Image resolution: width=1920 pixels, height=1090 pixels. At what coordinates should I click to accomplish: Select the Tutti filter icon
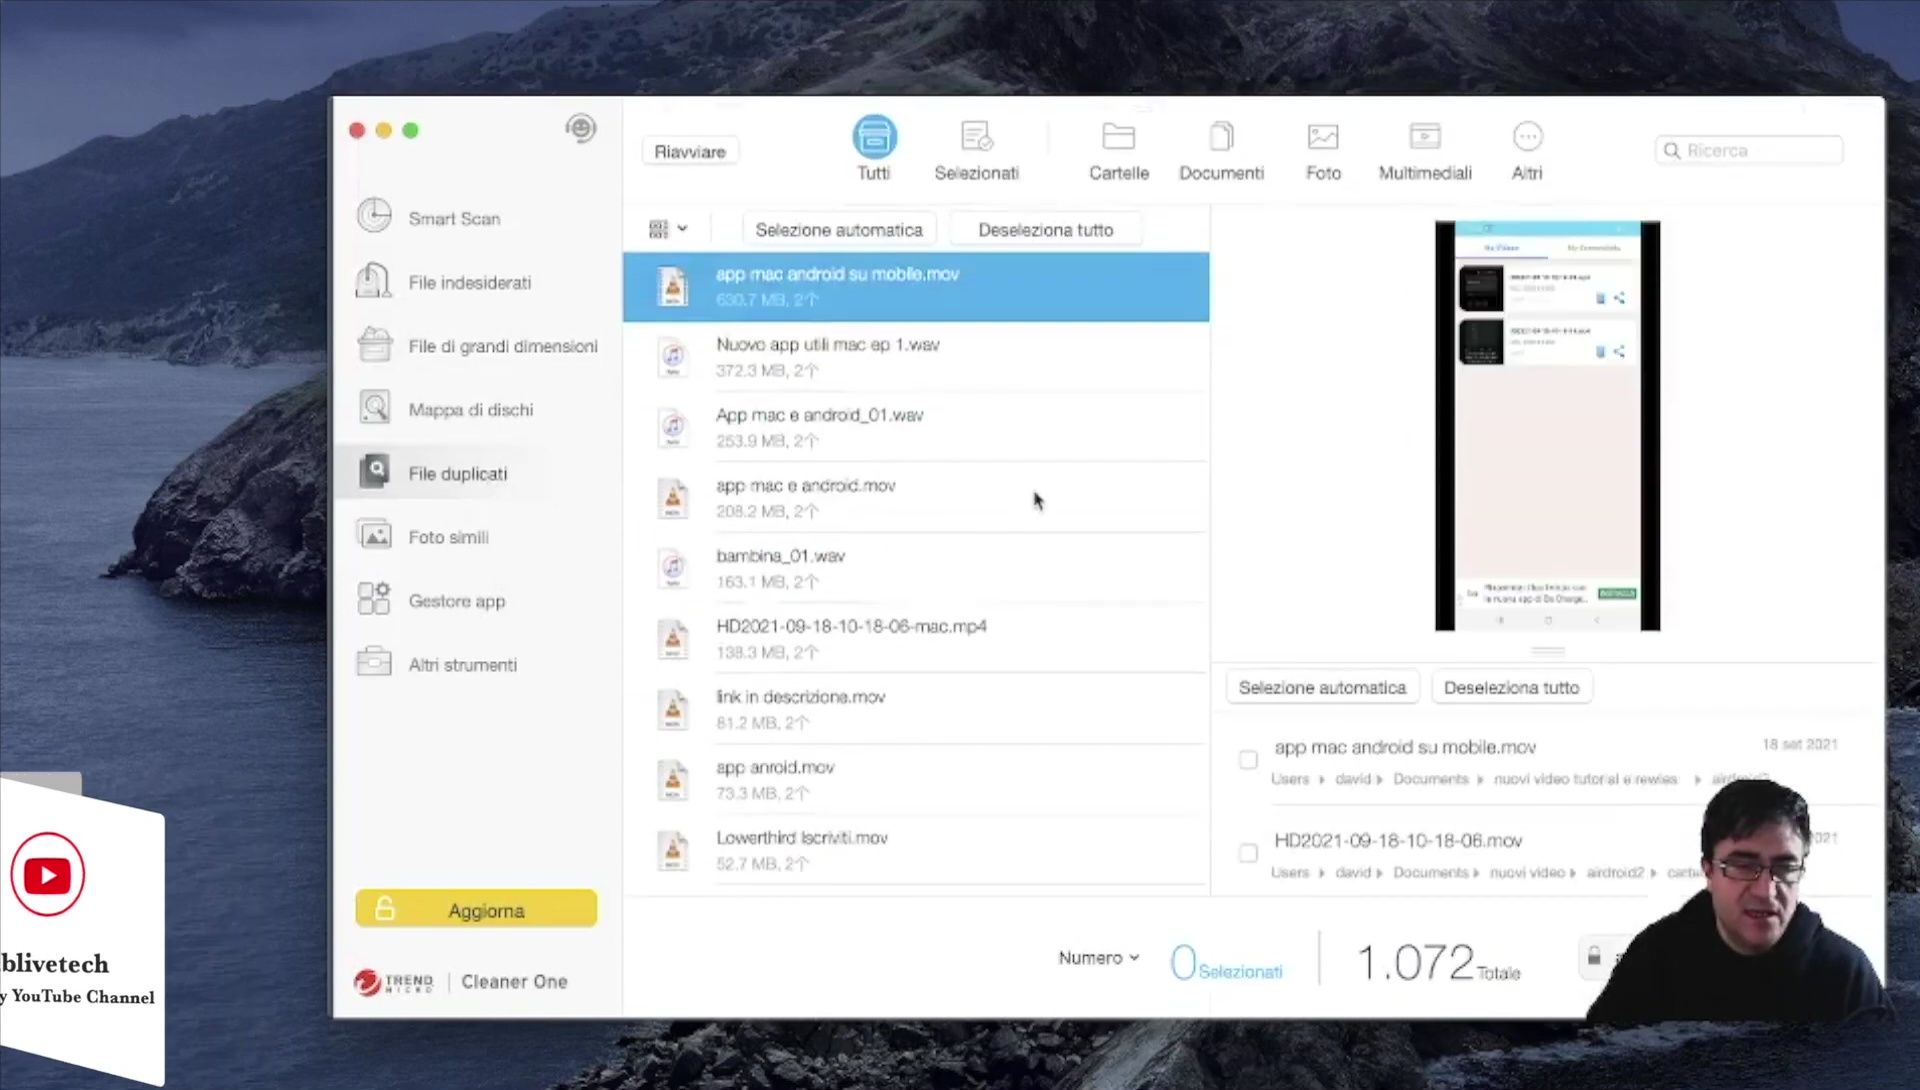(874, 148)
